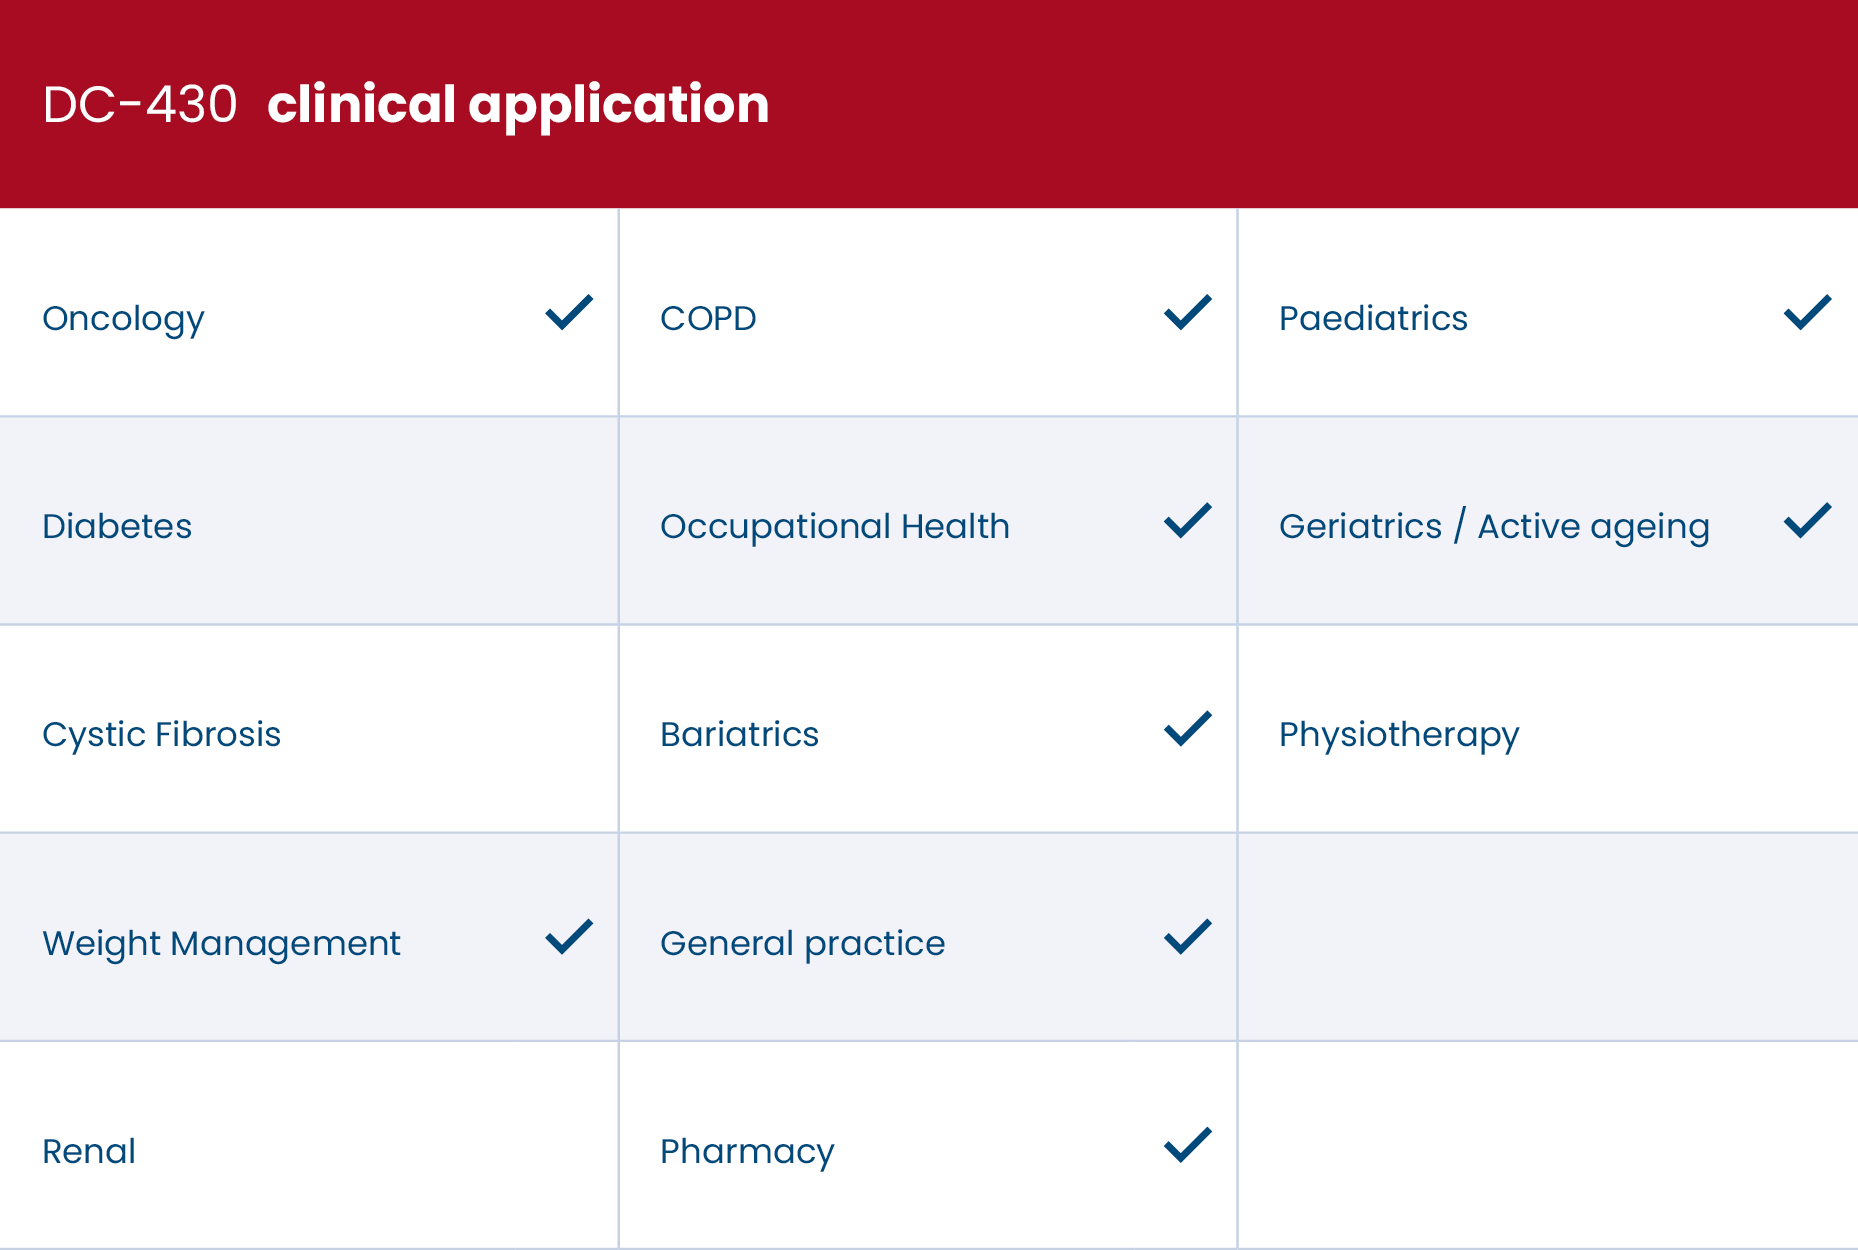The height and width of the screenshot is (1250, 1858).
Task: Click the General practice checkmark
Action: click(1188, 937)
